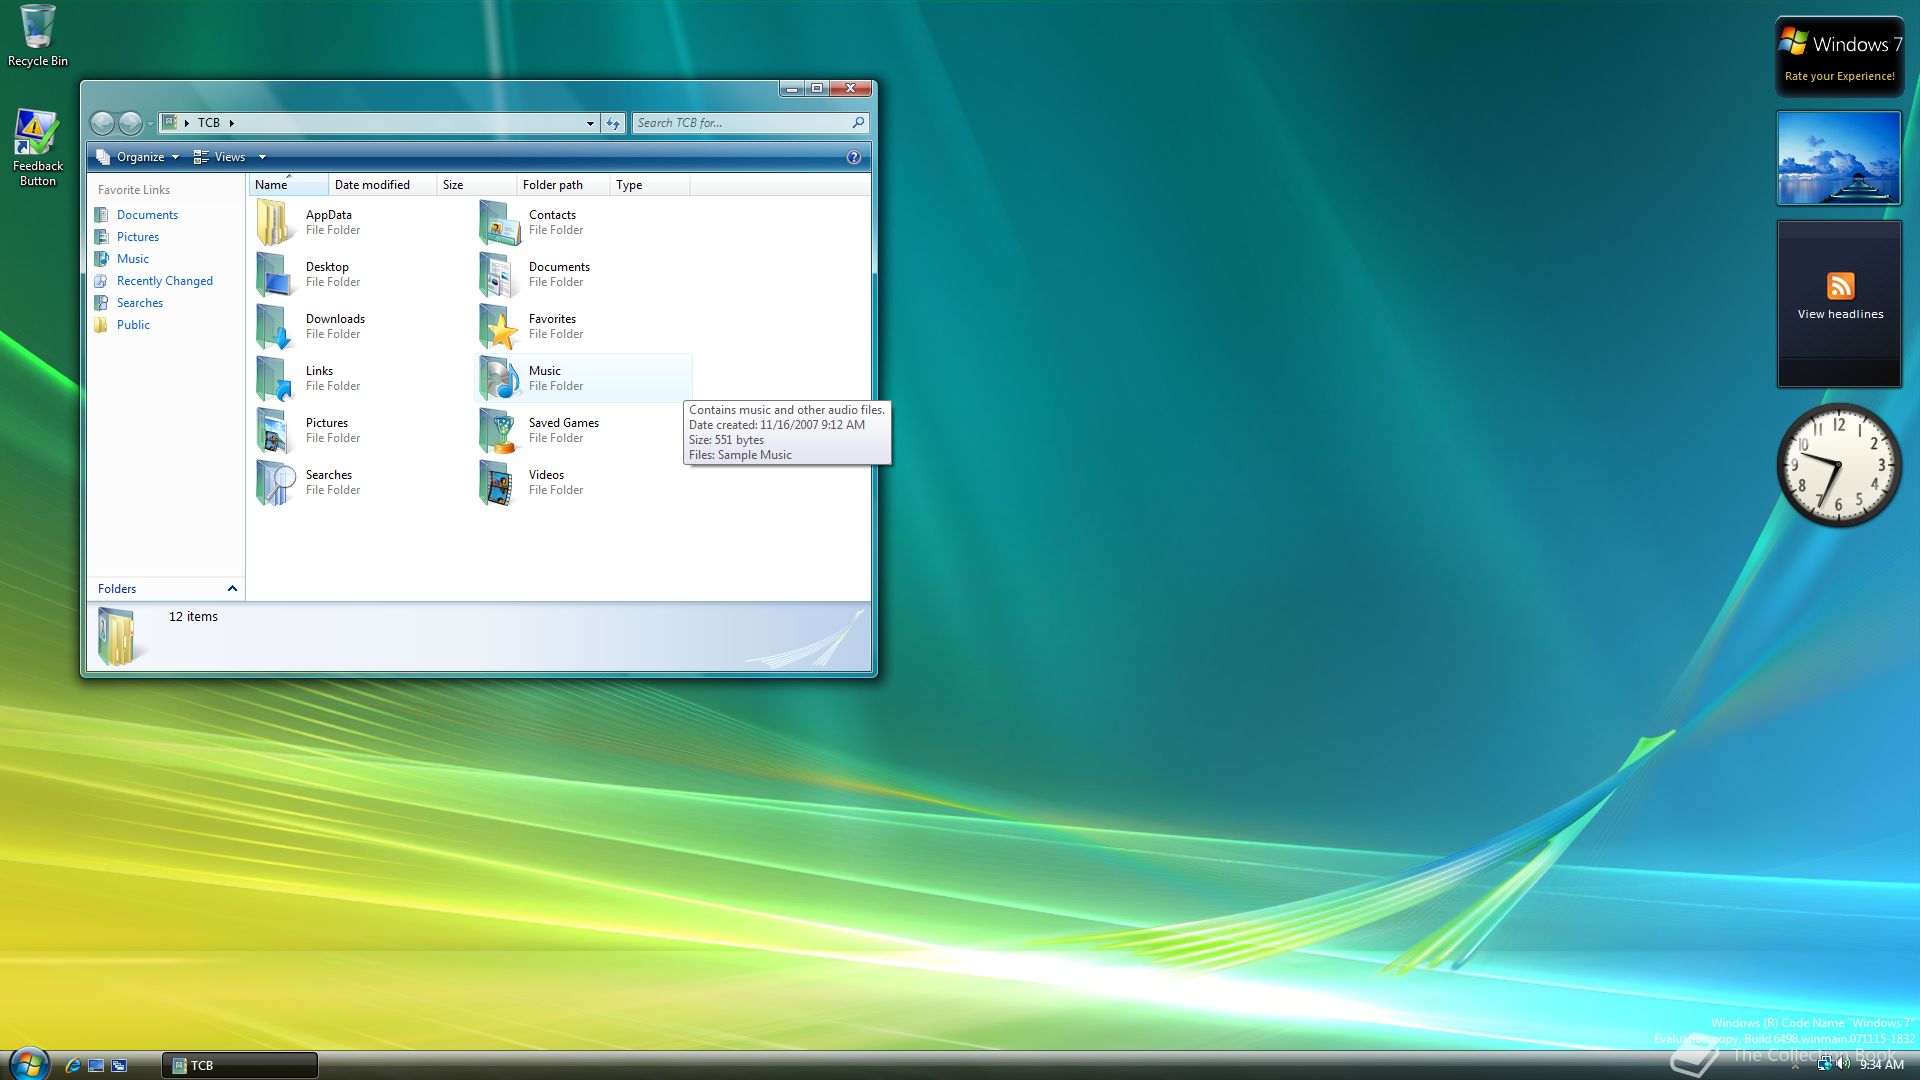Click the Explorer back arrow button
Screen dimensions: 1920x1080
click(102, 123)
